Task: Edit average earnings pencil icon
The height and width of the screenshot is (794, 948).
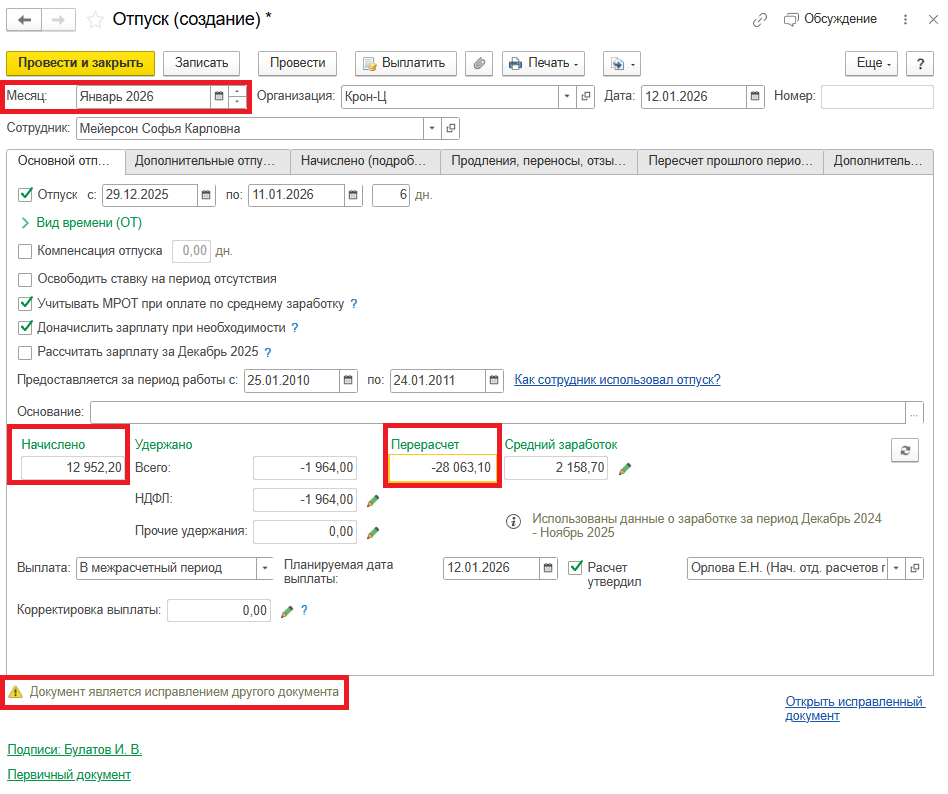Action: pyautogui.click(x=626, y=468)
